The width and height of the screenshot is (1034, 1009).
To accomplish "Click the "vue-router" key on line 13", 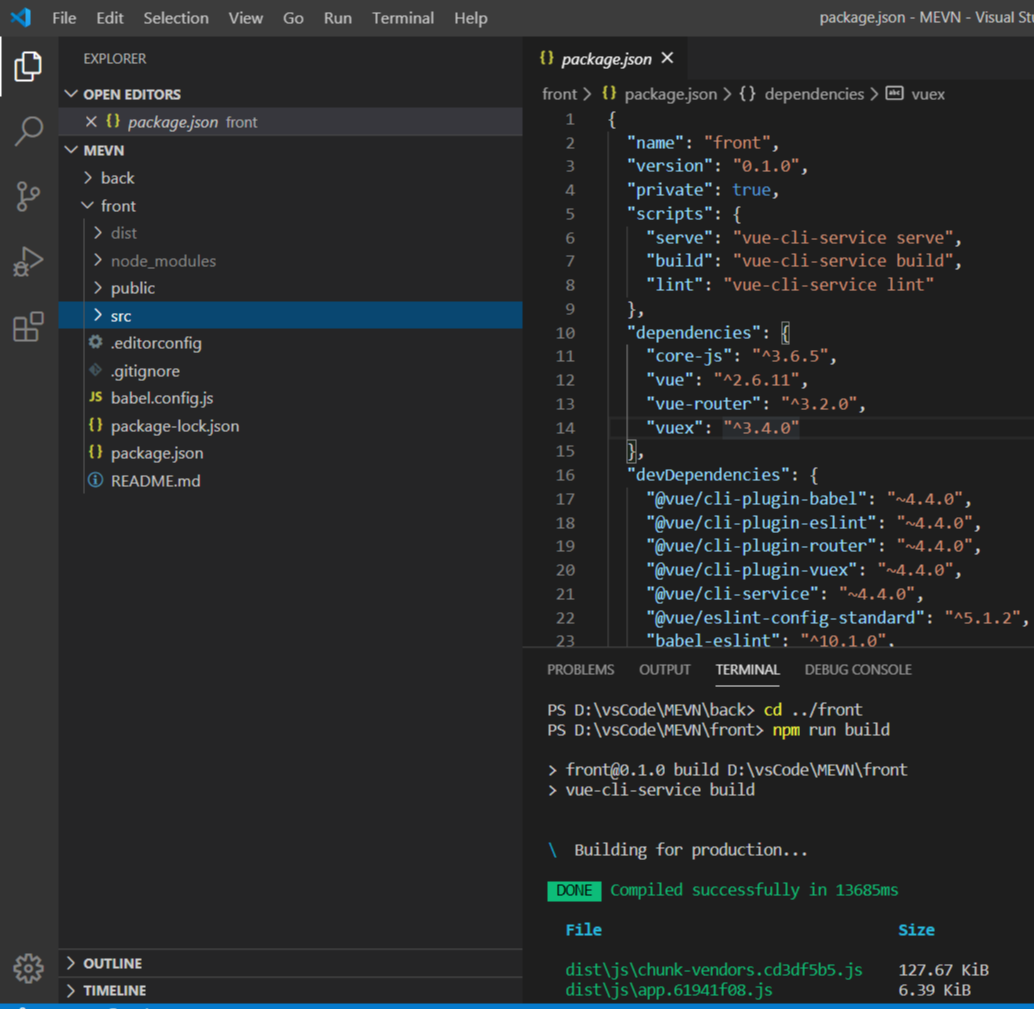I will coord(704,404).
